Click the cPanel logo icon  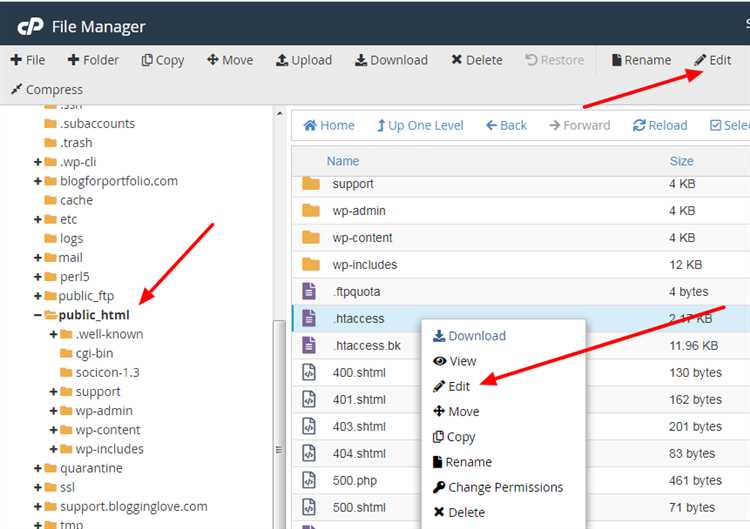(x=30, y=26)
